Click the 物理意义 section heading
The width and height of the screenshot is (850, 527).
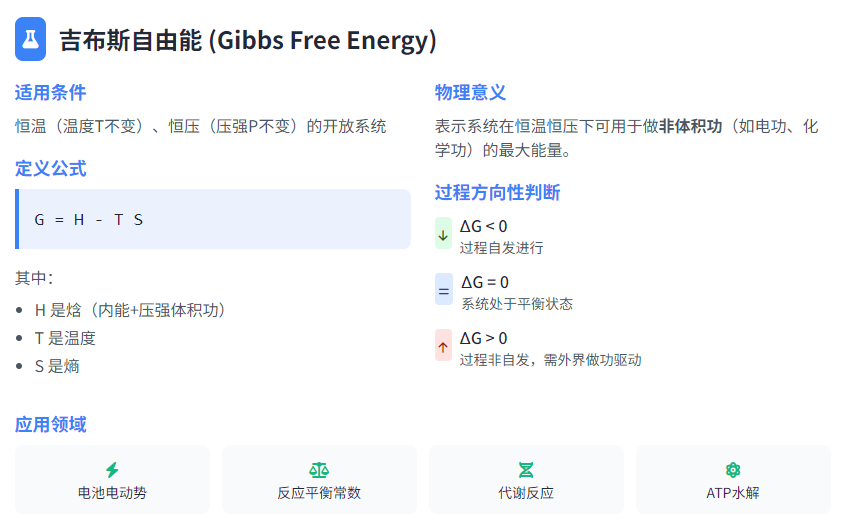[471, 93]
